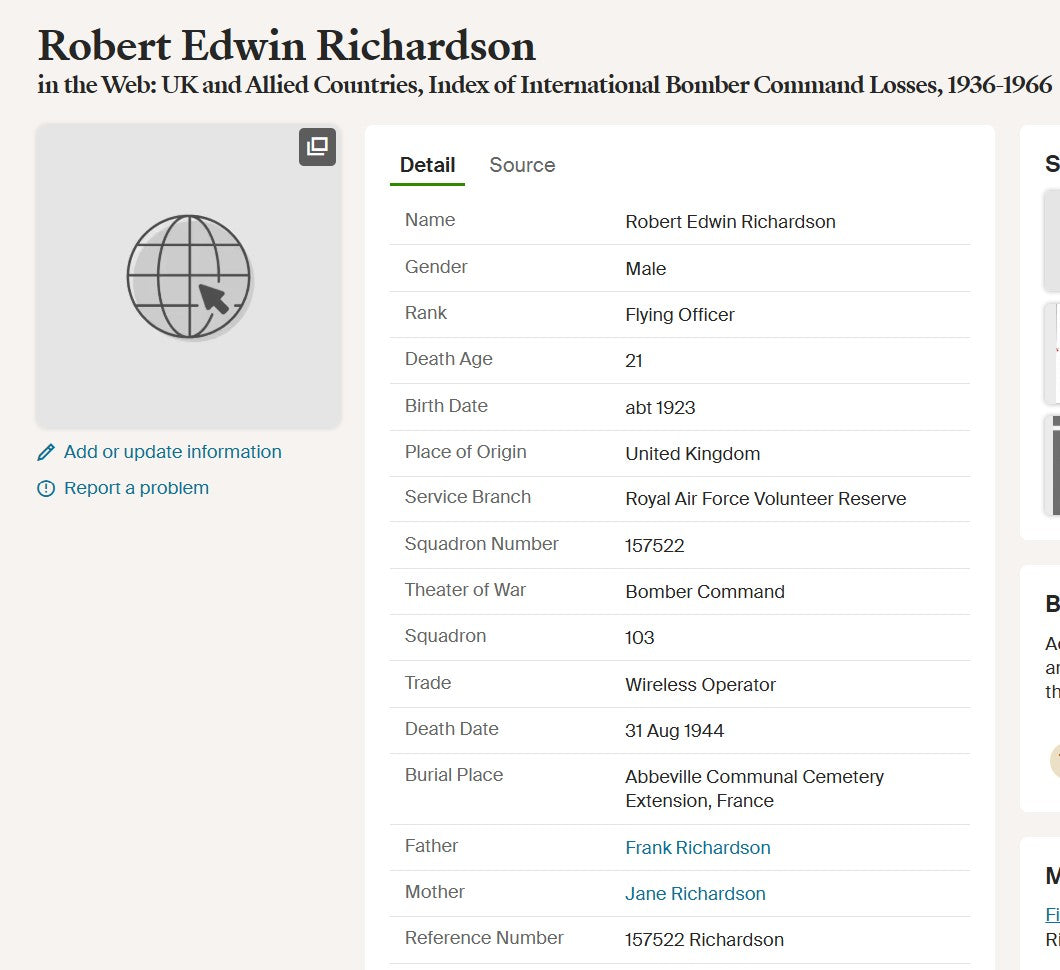The image size is (1060, 970).
Task: Open father Frank Richardson's record
Action: [x=698, y=848]
